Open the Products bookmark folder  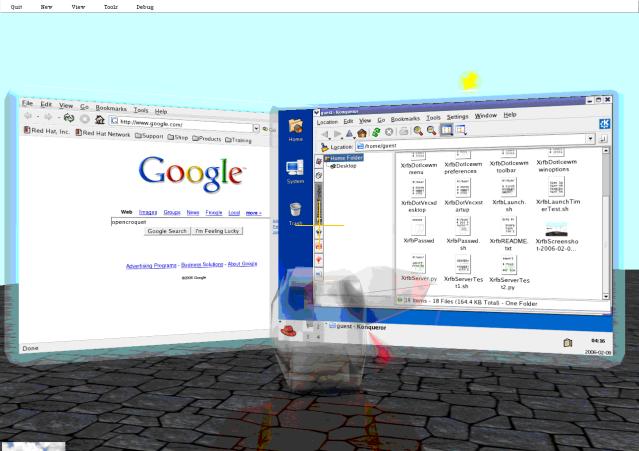coord(206,139)
